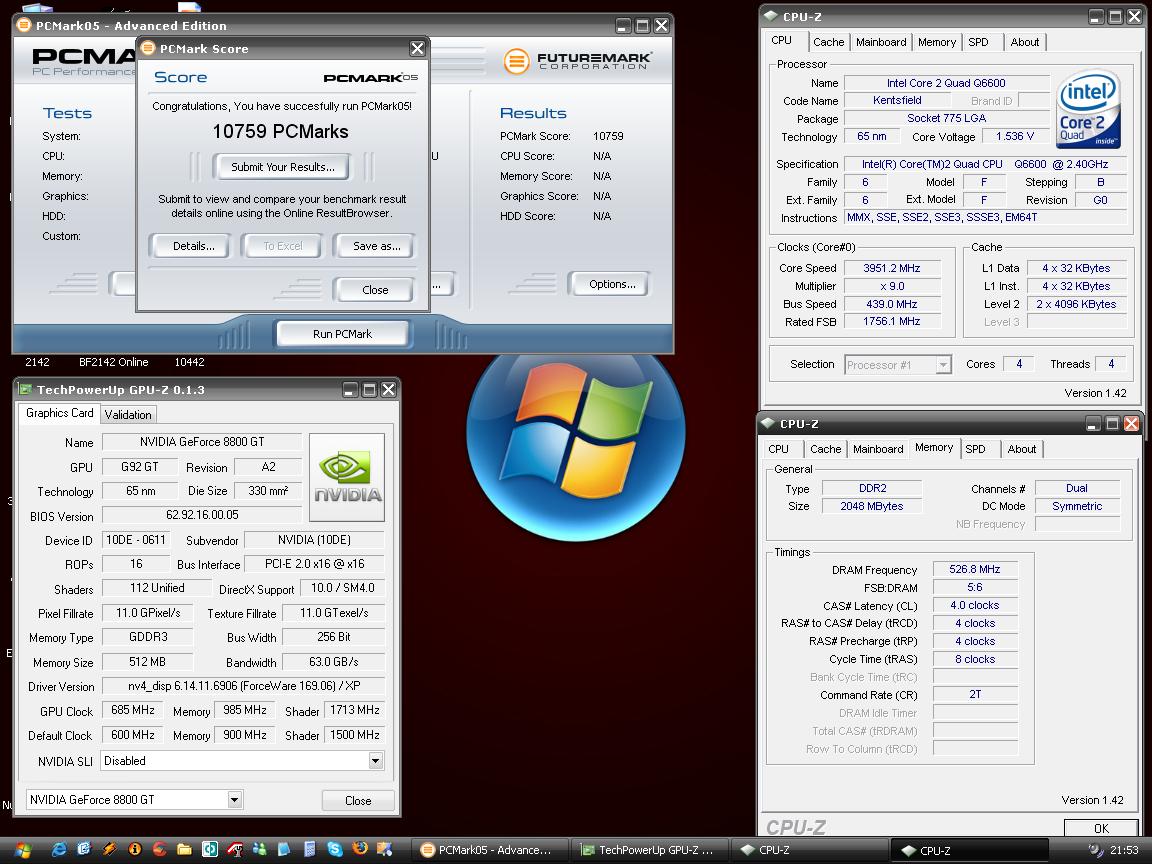Click DRAM Frequency value 526.8 MHz
1152x864 pixels.
click(x=975, y=569)
